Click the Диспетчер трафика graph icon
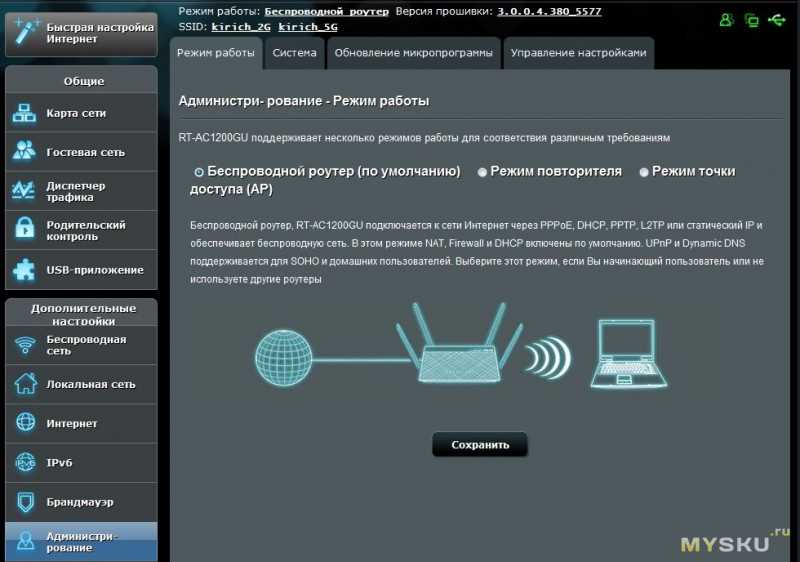 (24, 191)
